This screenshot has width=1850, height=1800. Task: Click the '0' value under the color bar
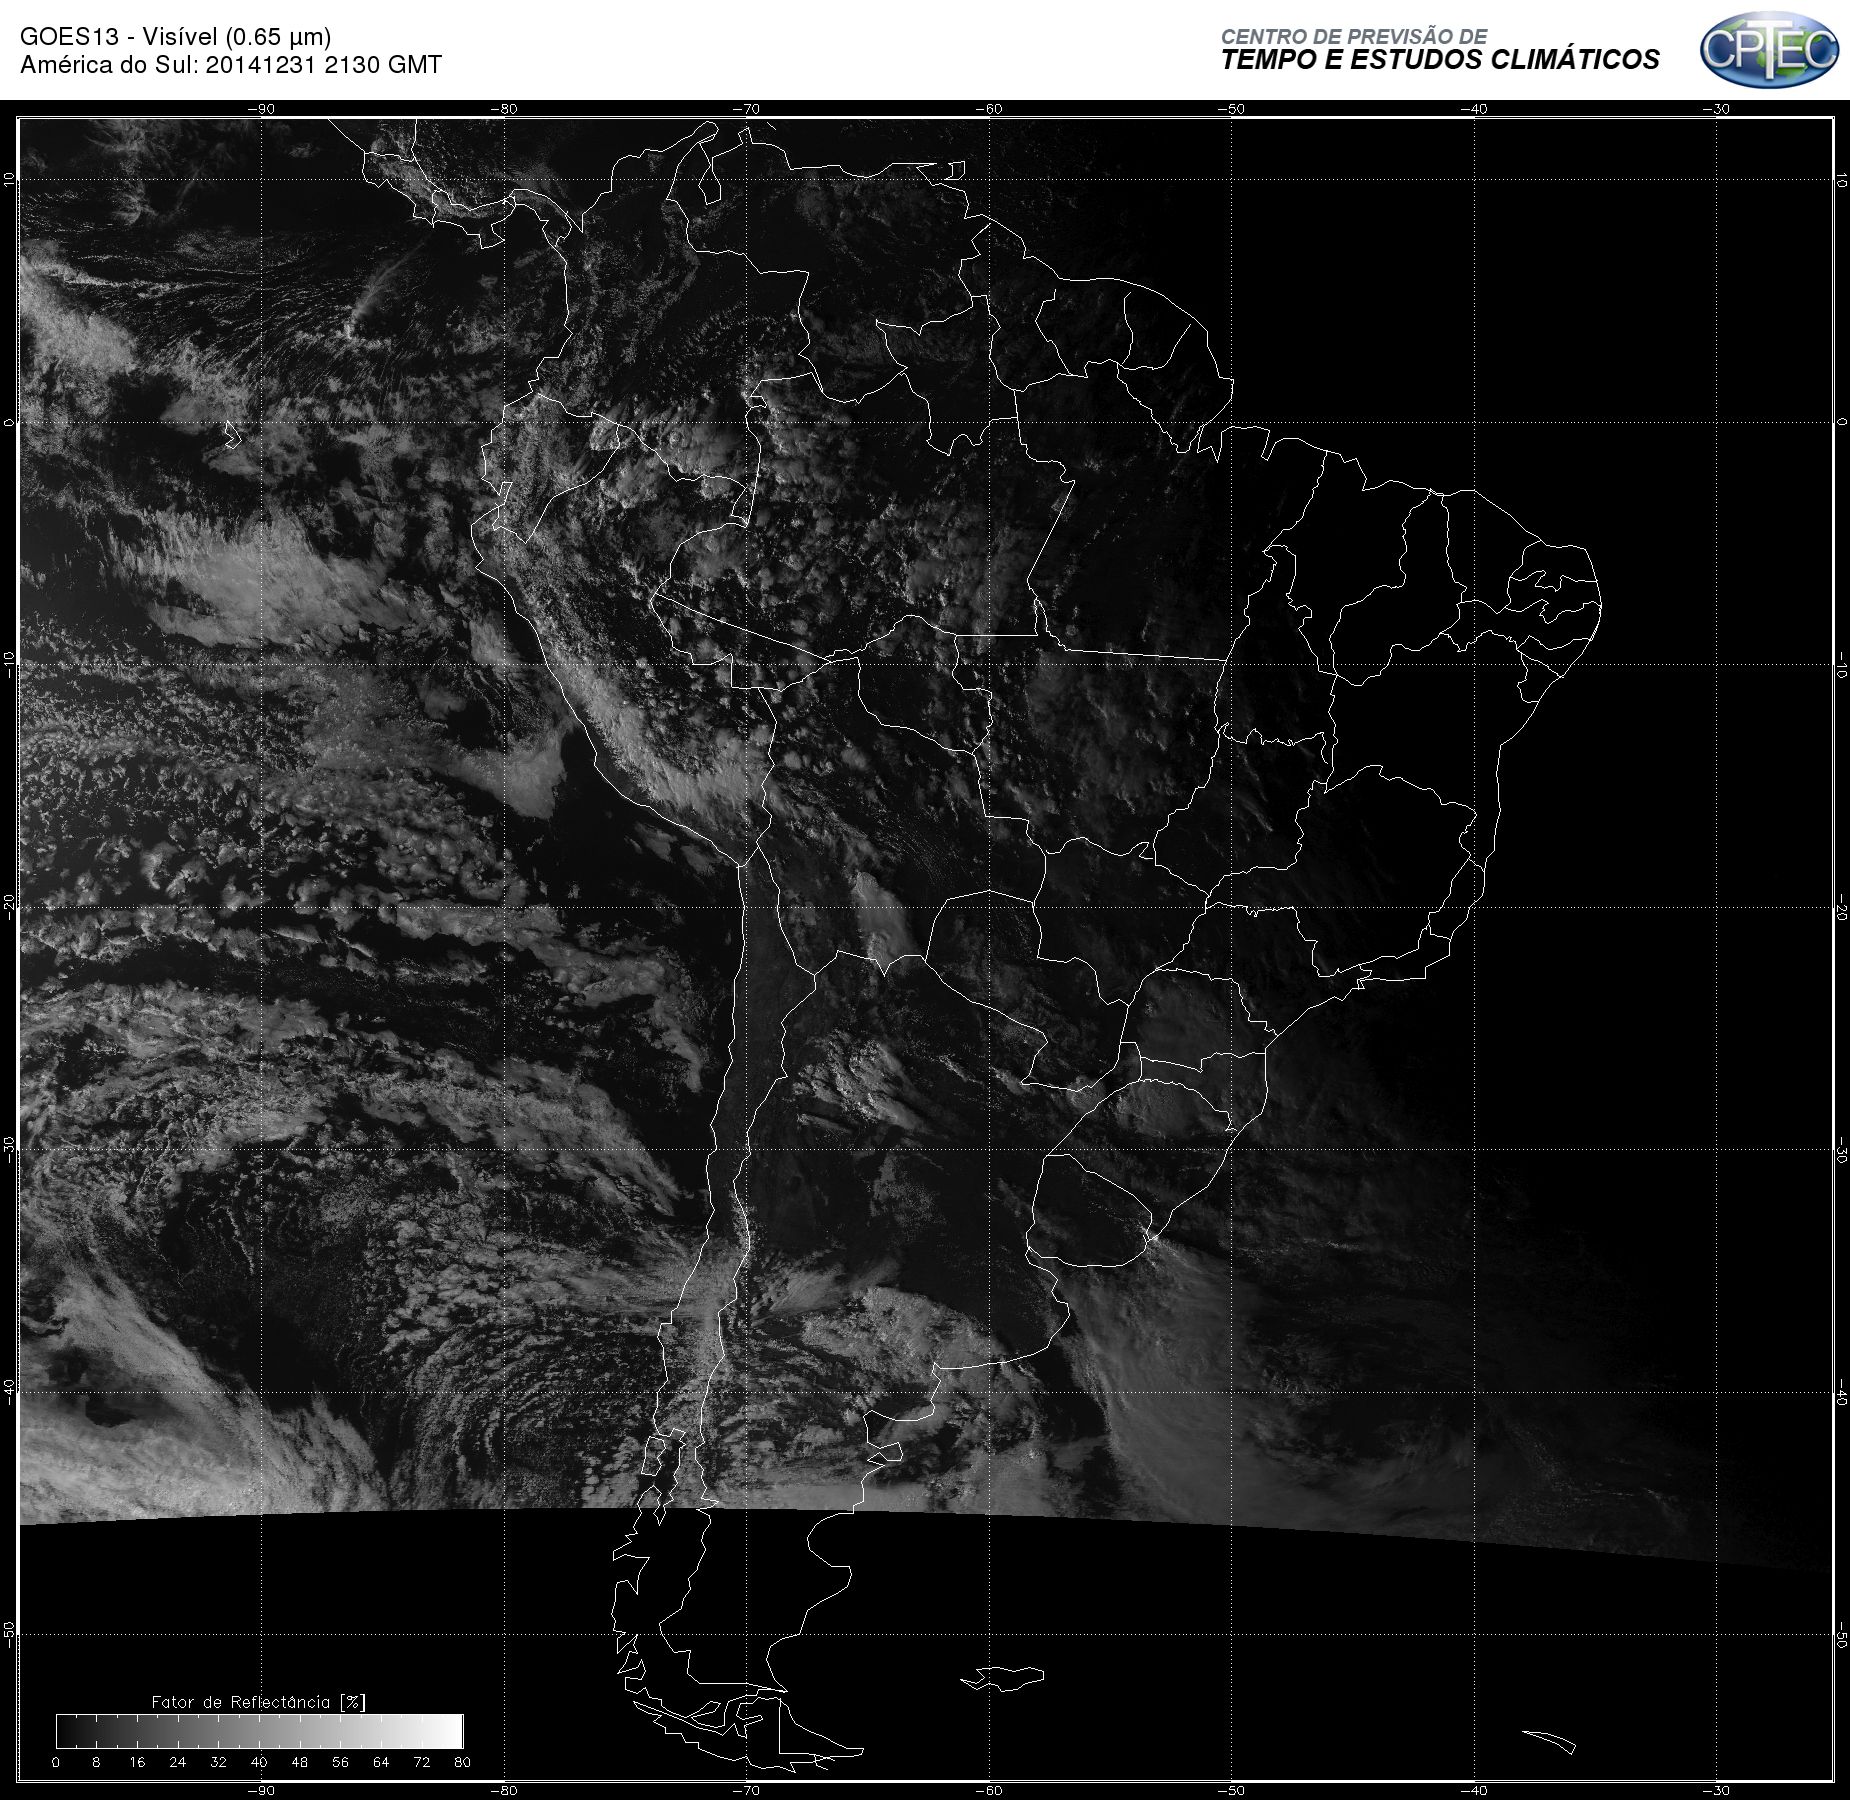click(56, 1762)
